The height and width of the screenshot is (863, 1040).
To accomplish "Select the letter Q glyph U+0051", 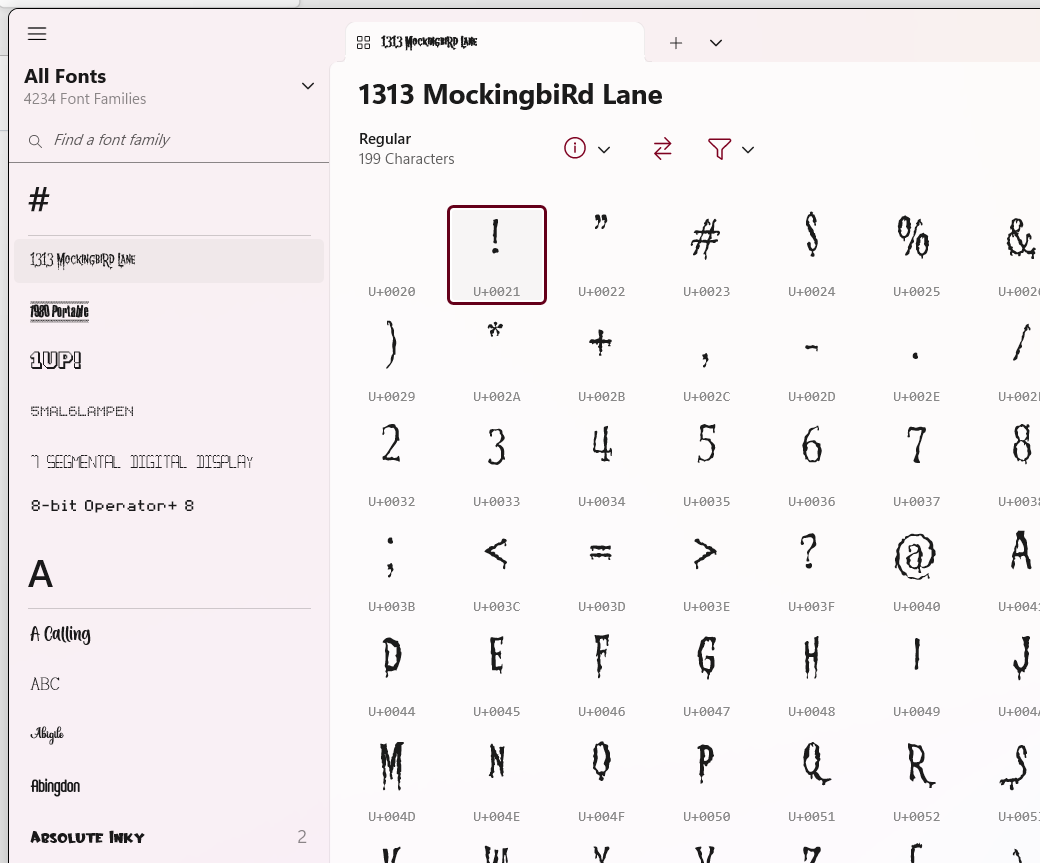I will [812, 779].
